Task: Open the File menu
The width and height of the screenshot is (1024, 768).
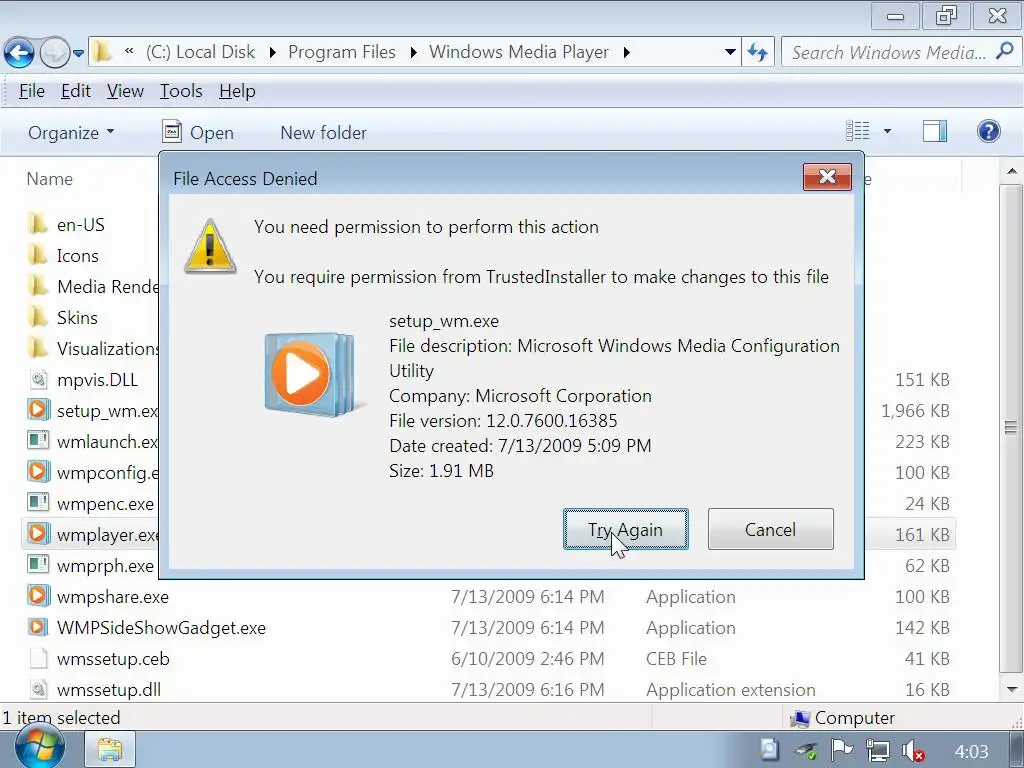Action: click(31, 91)
